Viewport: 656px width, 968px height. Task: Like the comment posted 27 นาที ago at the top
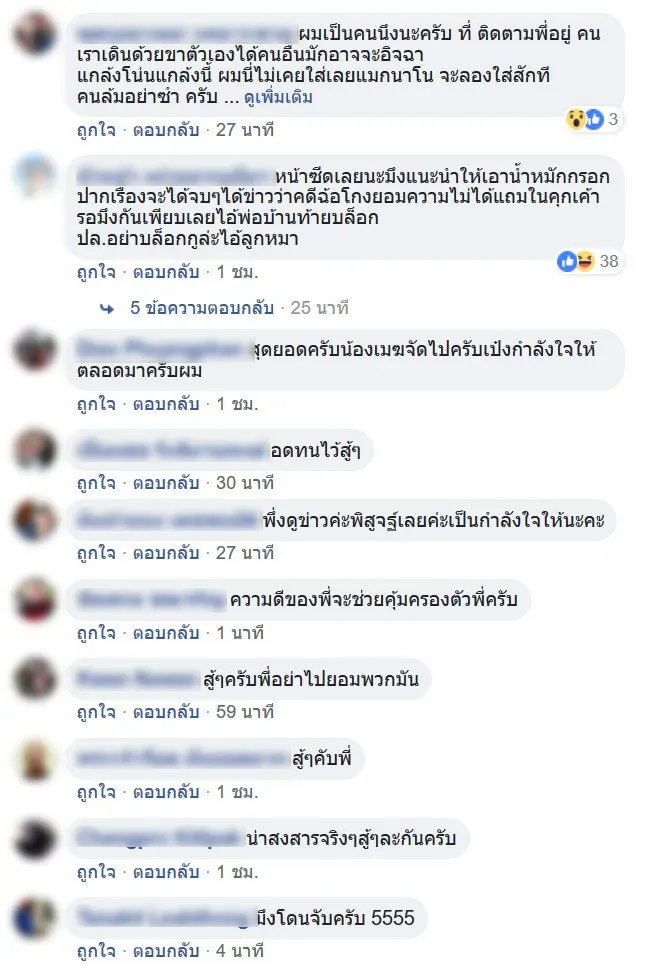(x=96, y=130)
